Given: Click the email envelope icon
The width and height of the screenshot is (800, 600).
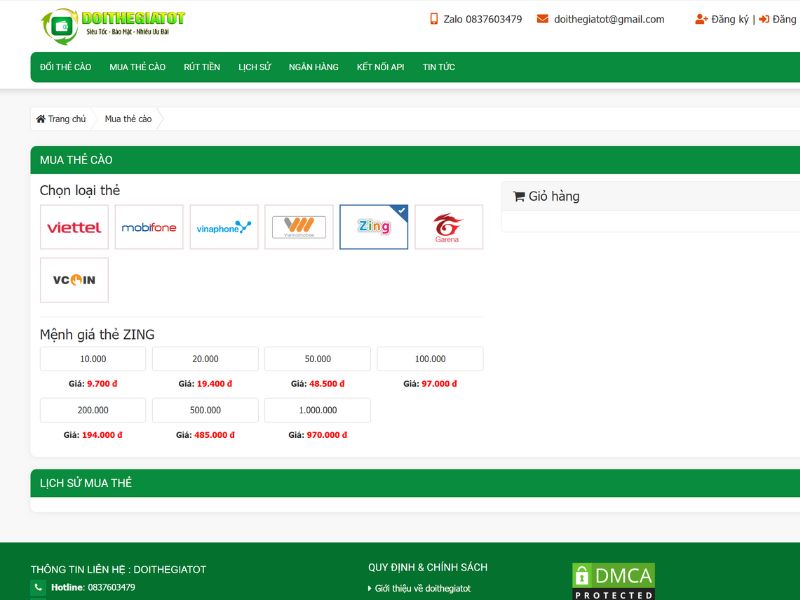Looking at the screenshot, I should tap(542, 19).
